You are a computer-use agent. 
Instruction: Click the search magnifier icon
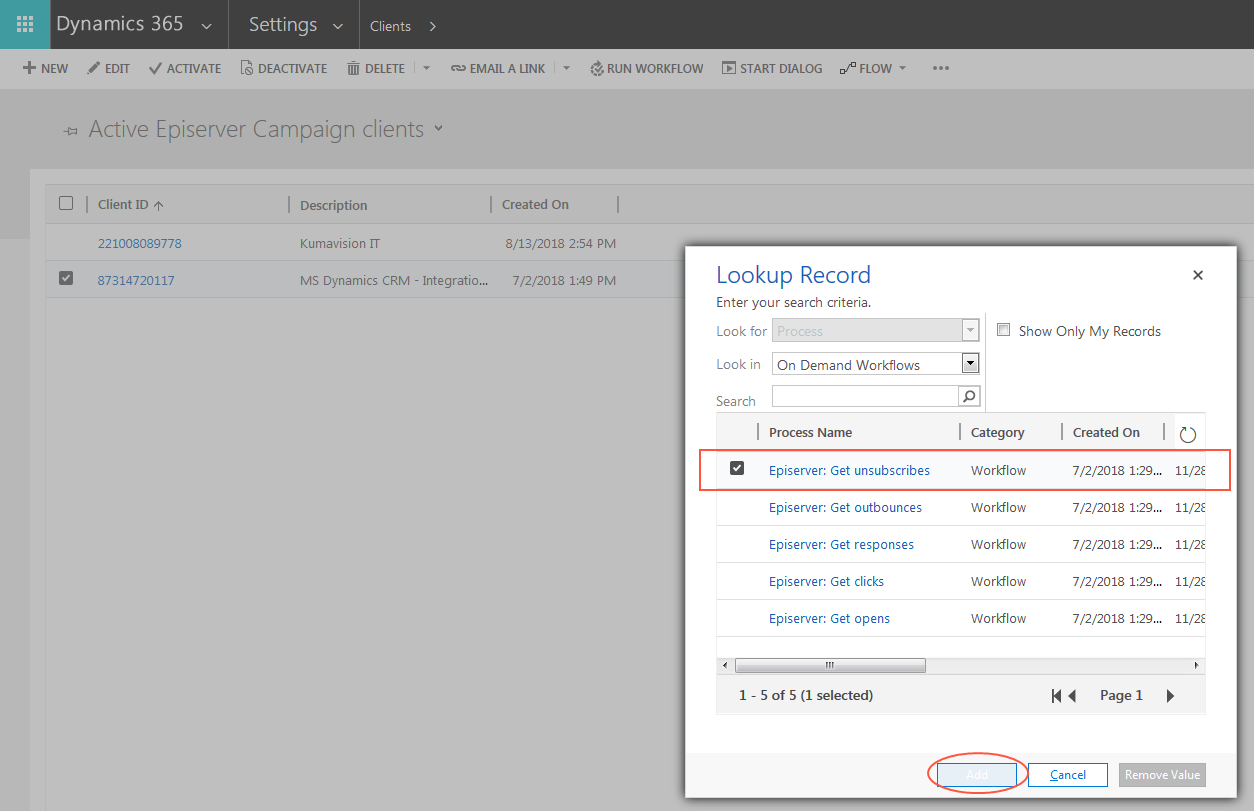(969, 396)
